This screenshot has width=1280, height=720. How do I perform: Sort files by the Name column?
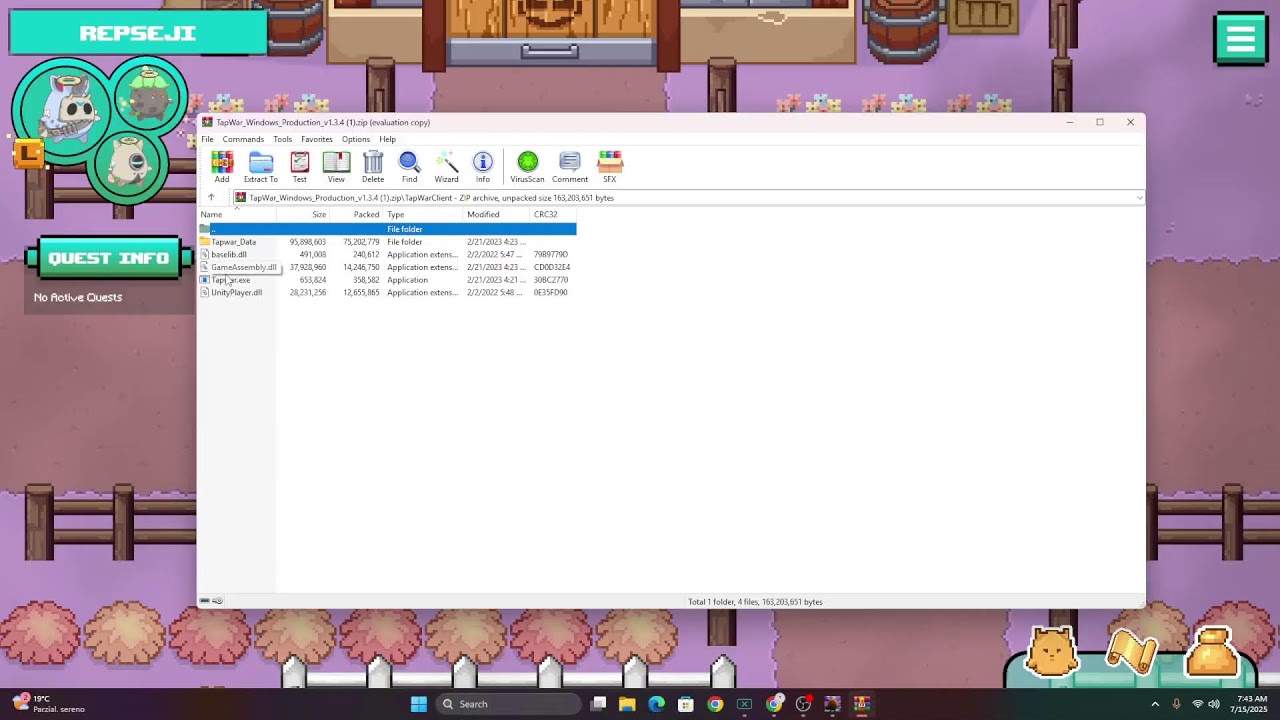click(237, 215)
